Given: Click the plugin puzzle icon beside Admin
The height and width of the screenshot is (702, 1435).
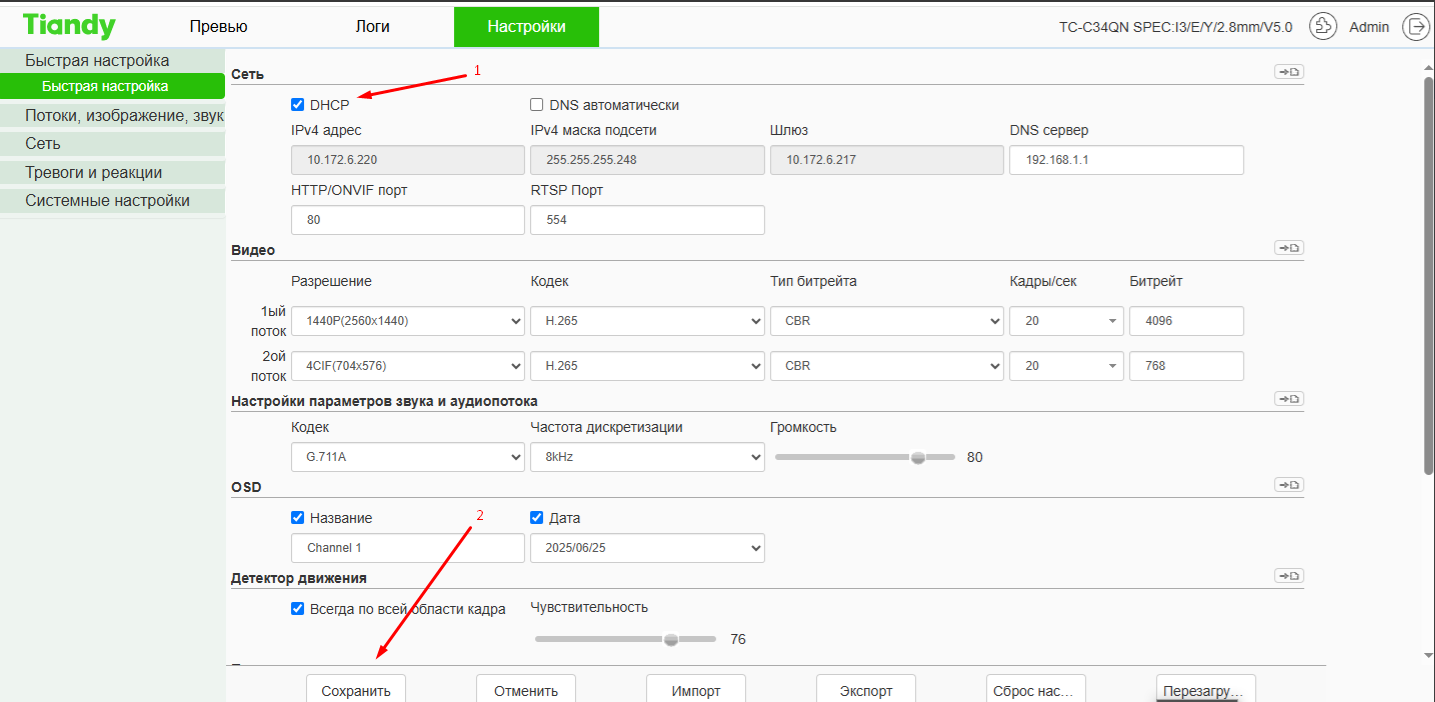Looking at the screenshot, I should coord(1323,27).
